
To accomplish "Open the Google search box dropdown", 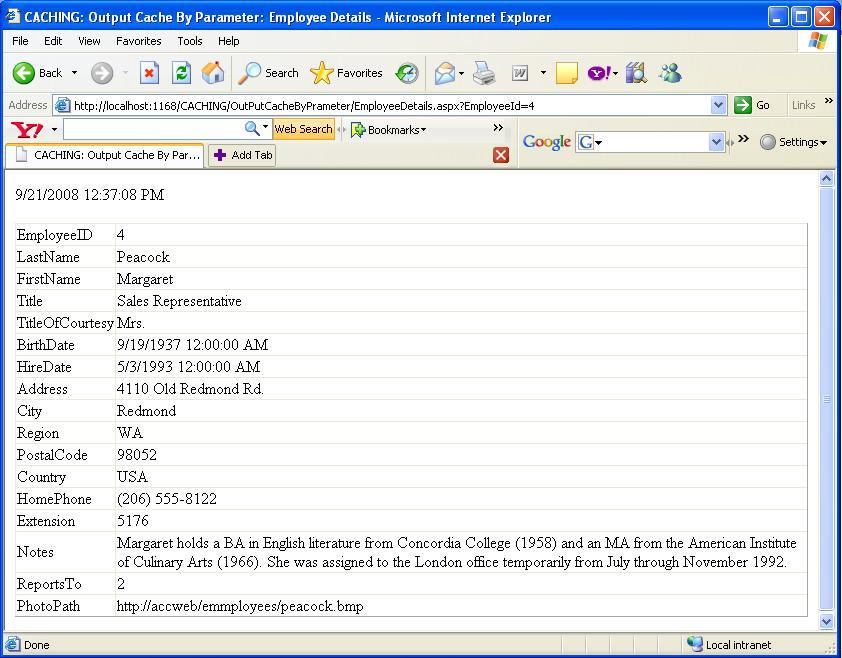I will tap(716, 142).
